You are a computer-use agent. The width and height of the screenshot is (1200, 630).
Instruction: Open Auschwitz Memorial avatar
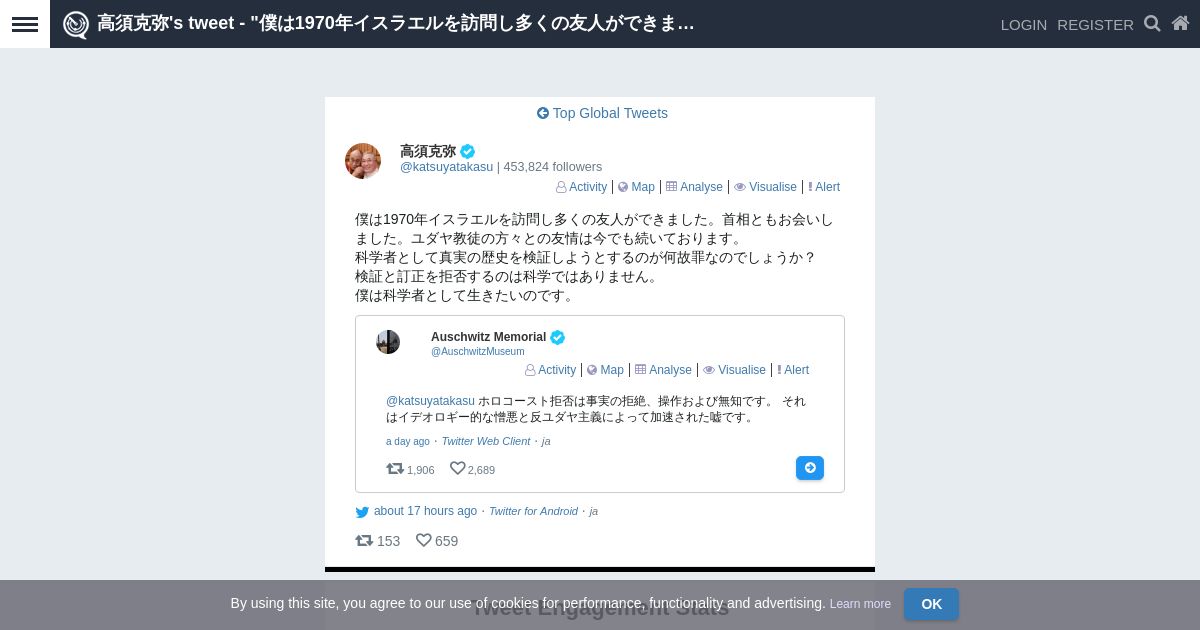[388, 342]
